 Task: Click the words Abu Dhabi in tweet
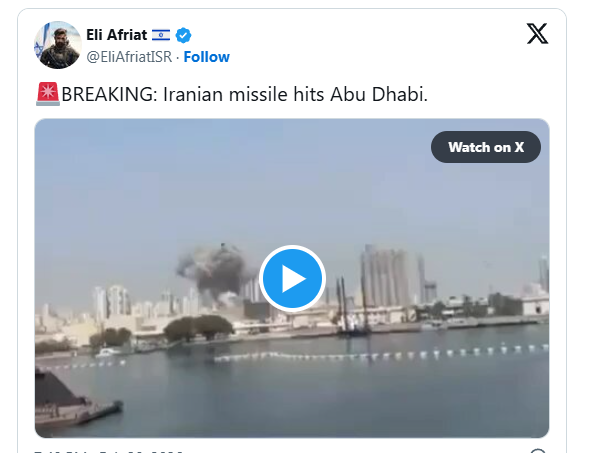[379, 94]
